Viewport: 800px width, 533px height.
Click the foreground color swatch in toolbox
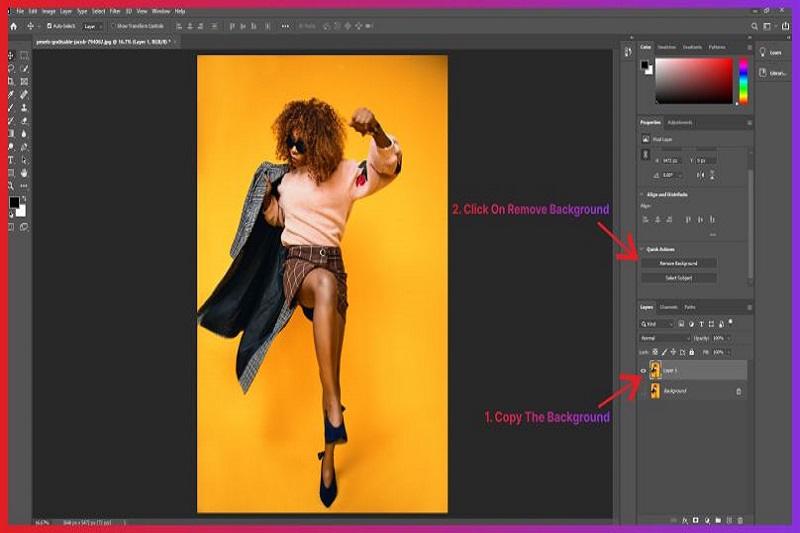(x=14, y=202)
